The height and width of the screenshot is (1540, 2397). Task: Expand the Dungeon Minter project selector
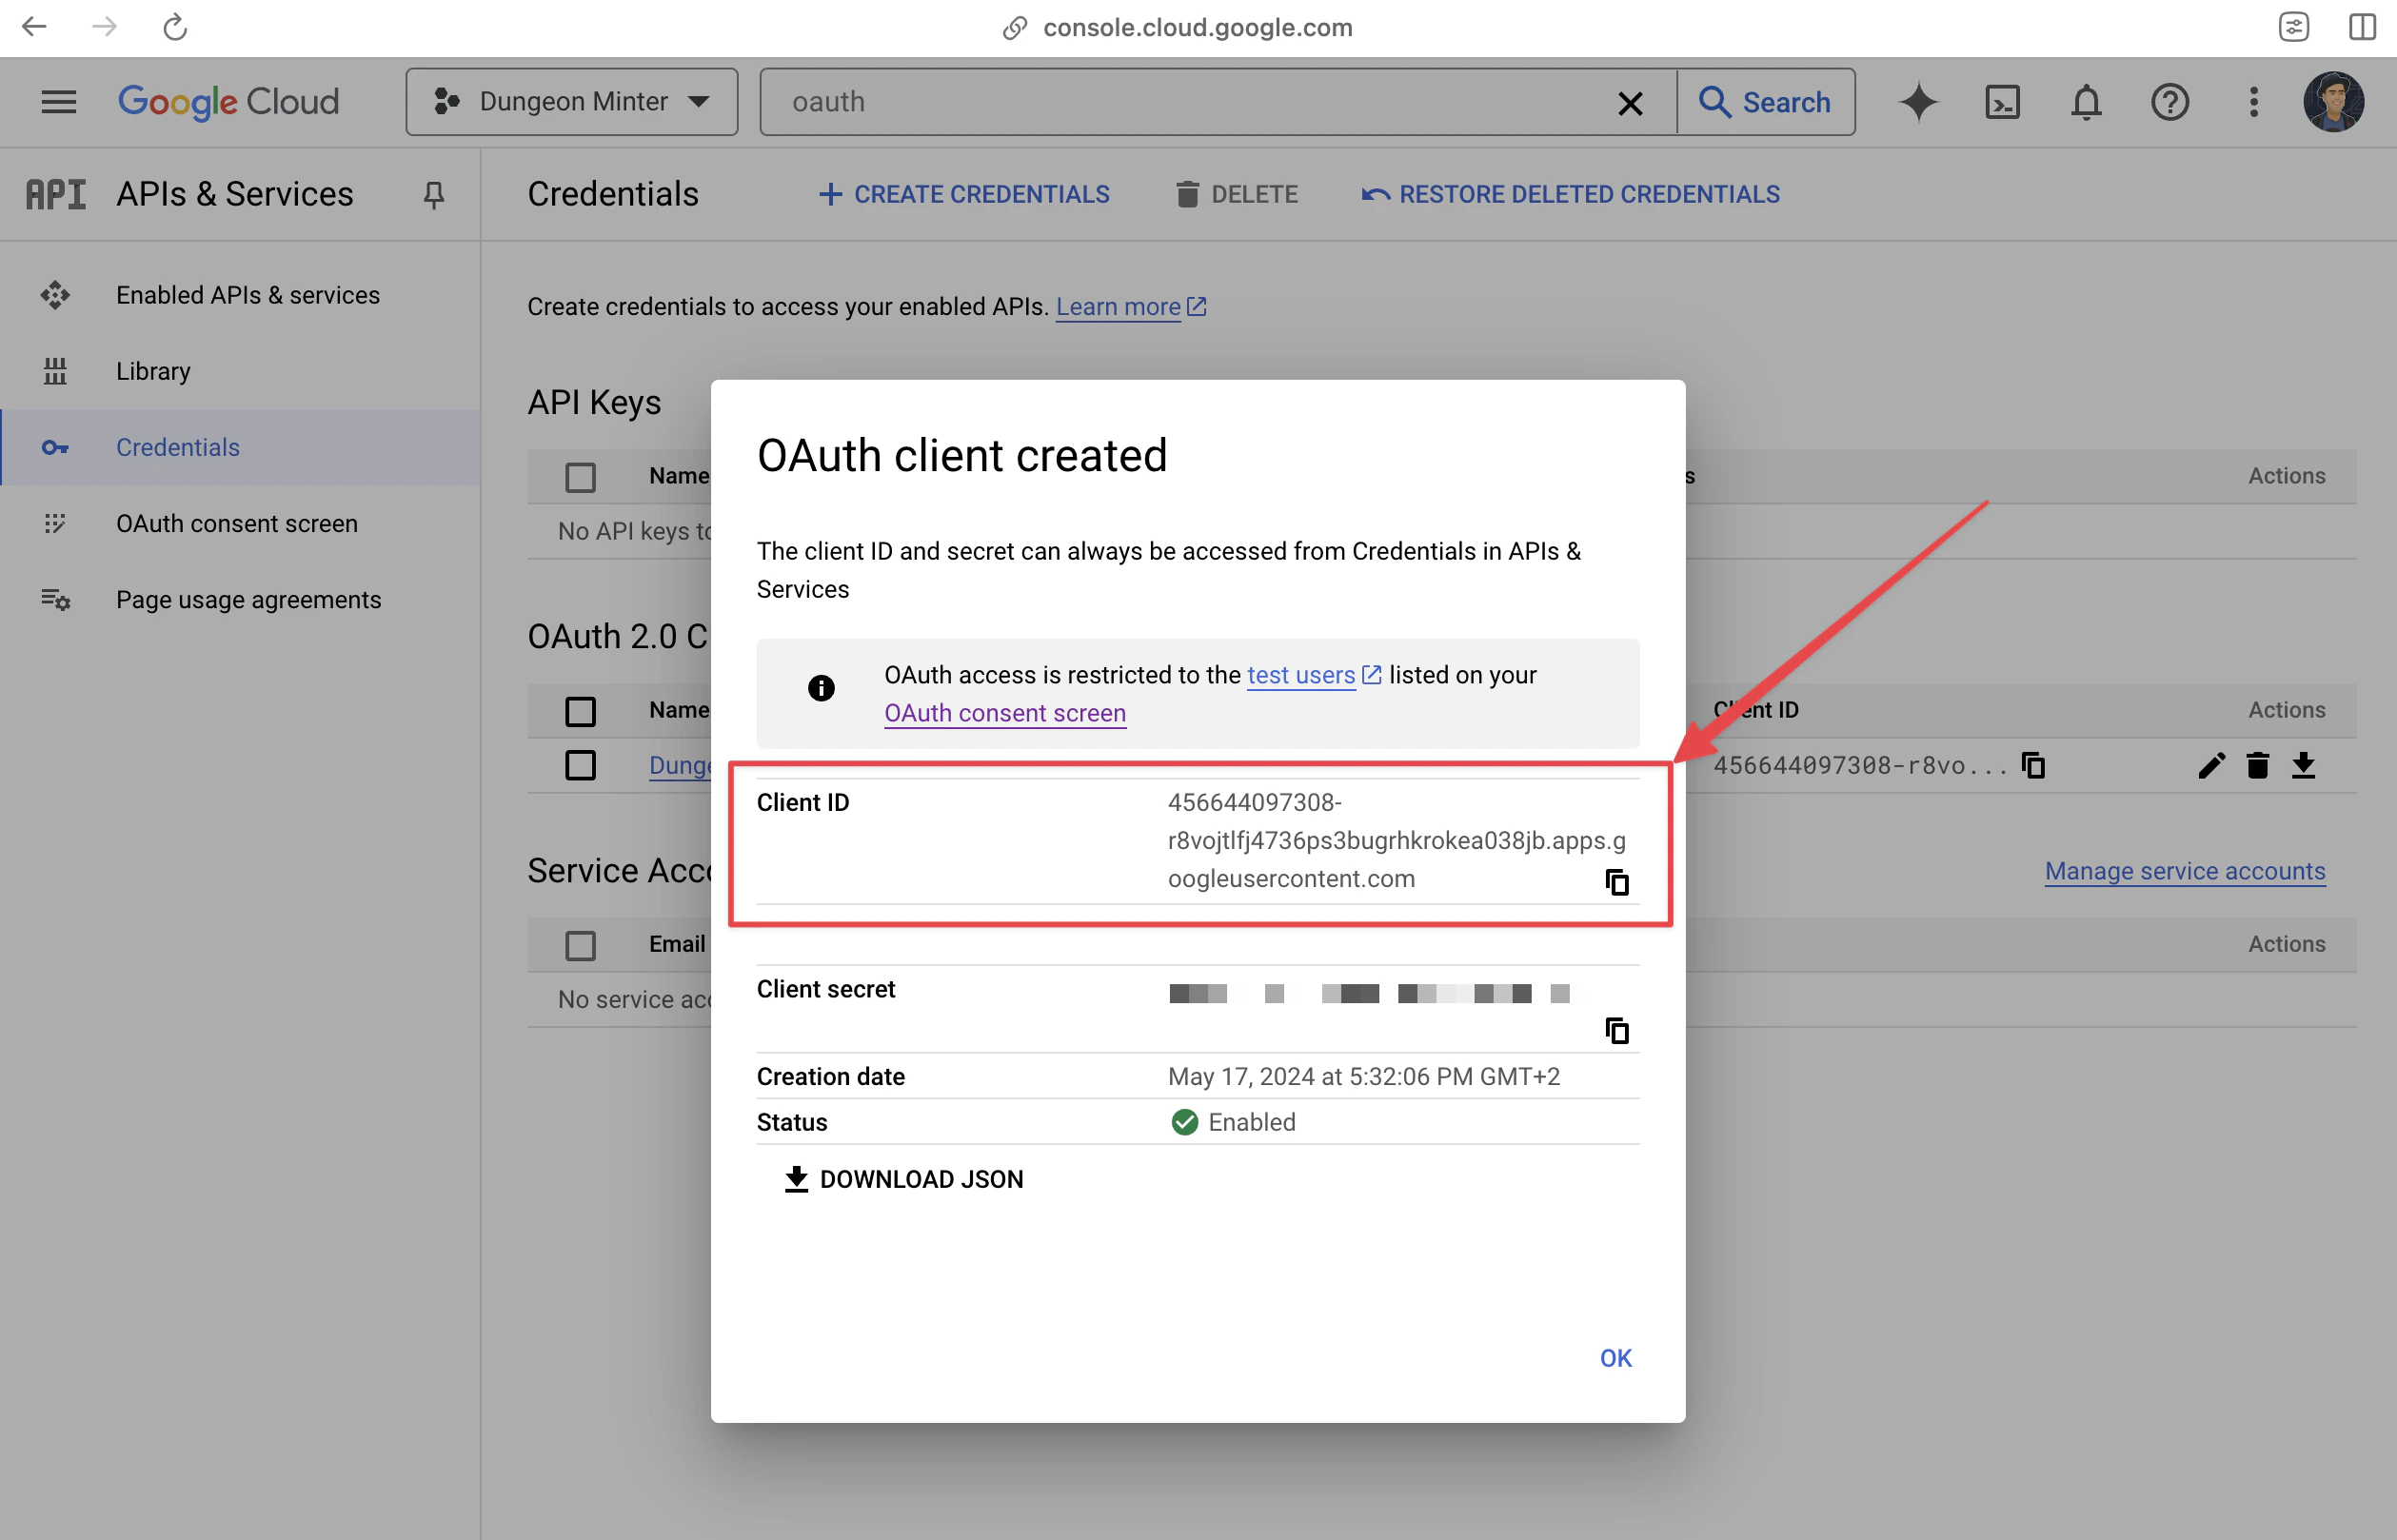coord(572,102)
